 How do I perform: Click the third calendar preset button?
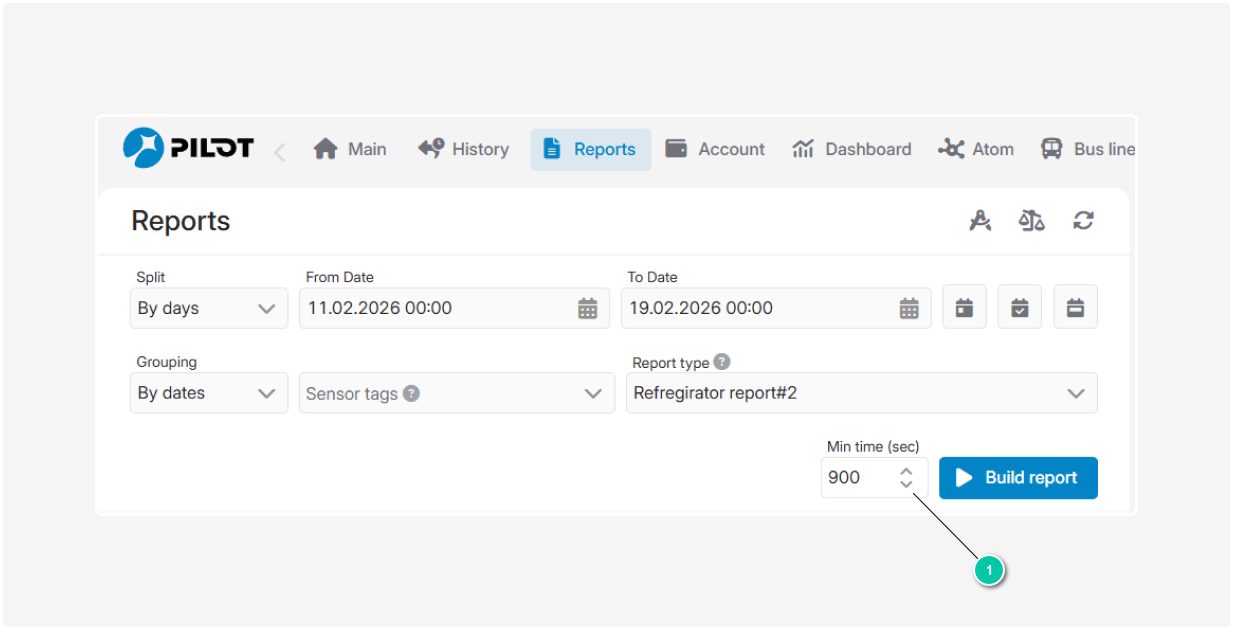[x=1075, y=307]
